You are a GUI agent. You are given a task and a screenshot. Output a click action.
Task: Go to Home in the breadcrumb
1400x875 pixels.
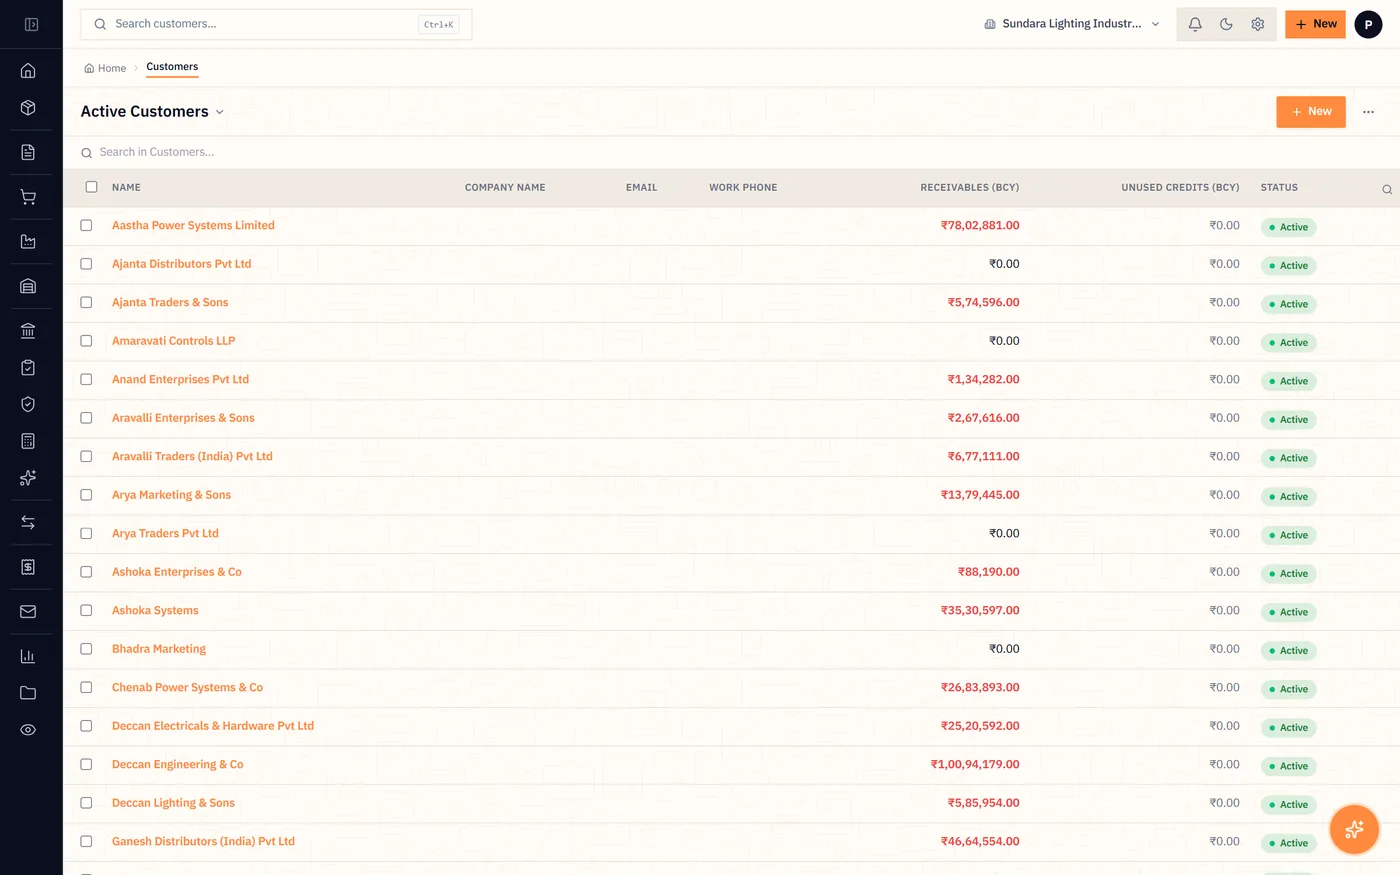click(x=105, y=68)
